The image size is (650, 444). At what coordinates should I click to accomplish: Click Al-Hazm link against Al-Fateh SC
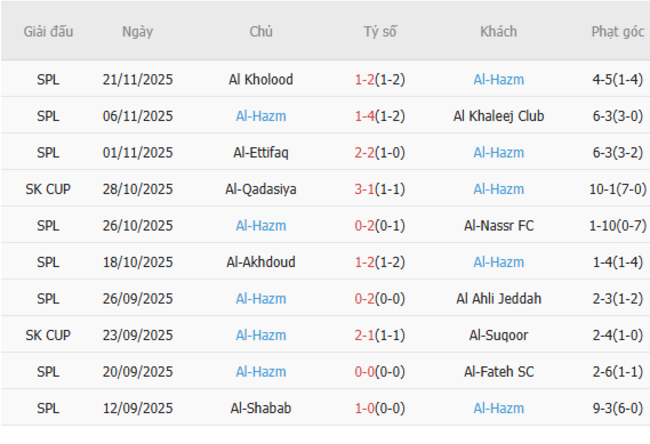(261, 372)
